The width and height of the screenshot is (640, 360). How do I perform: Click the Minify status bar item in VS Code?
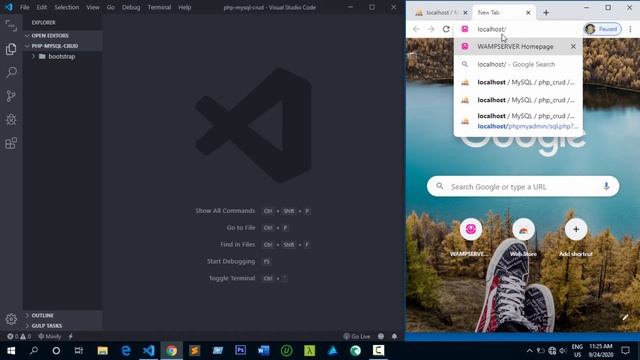(x=49, y=336)
